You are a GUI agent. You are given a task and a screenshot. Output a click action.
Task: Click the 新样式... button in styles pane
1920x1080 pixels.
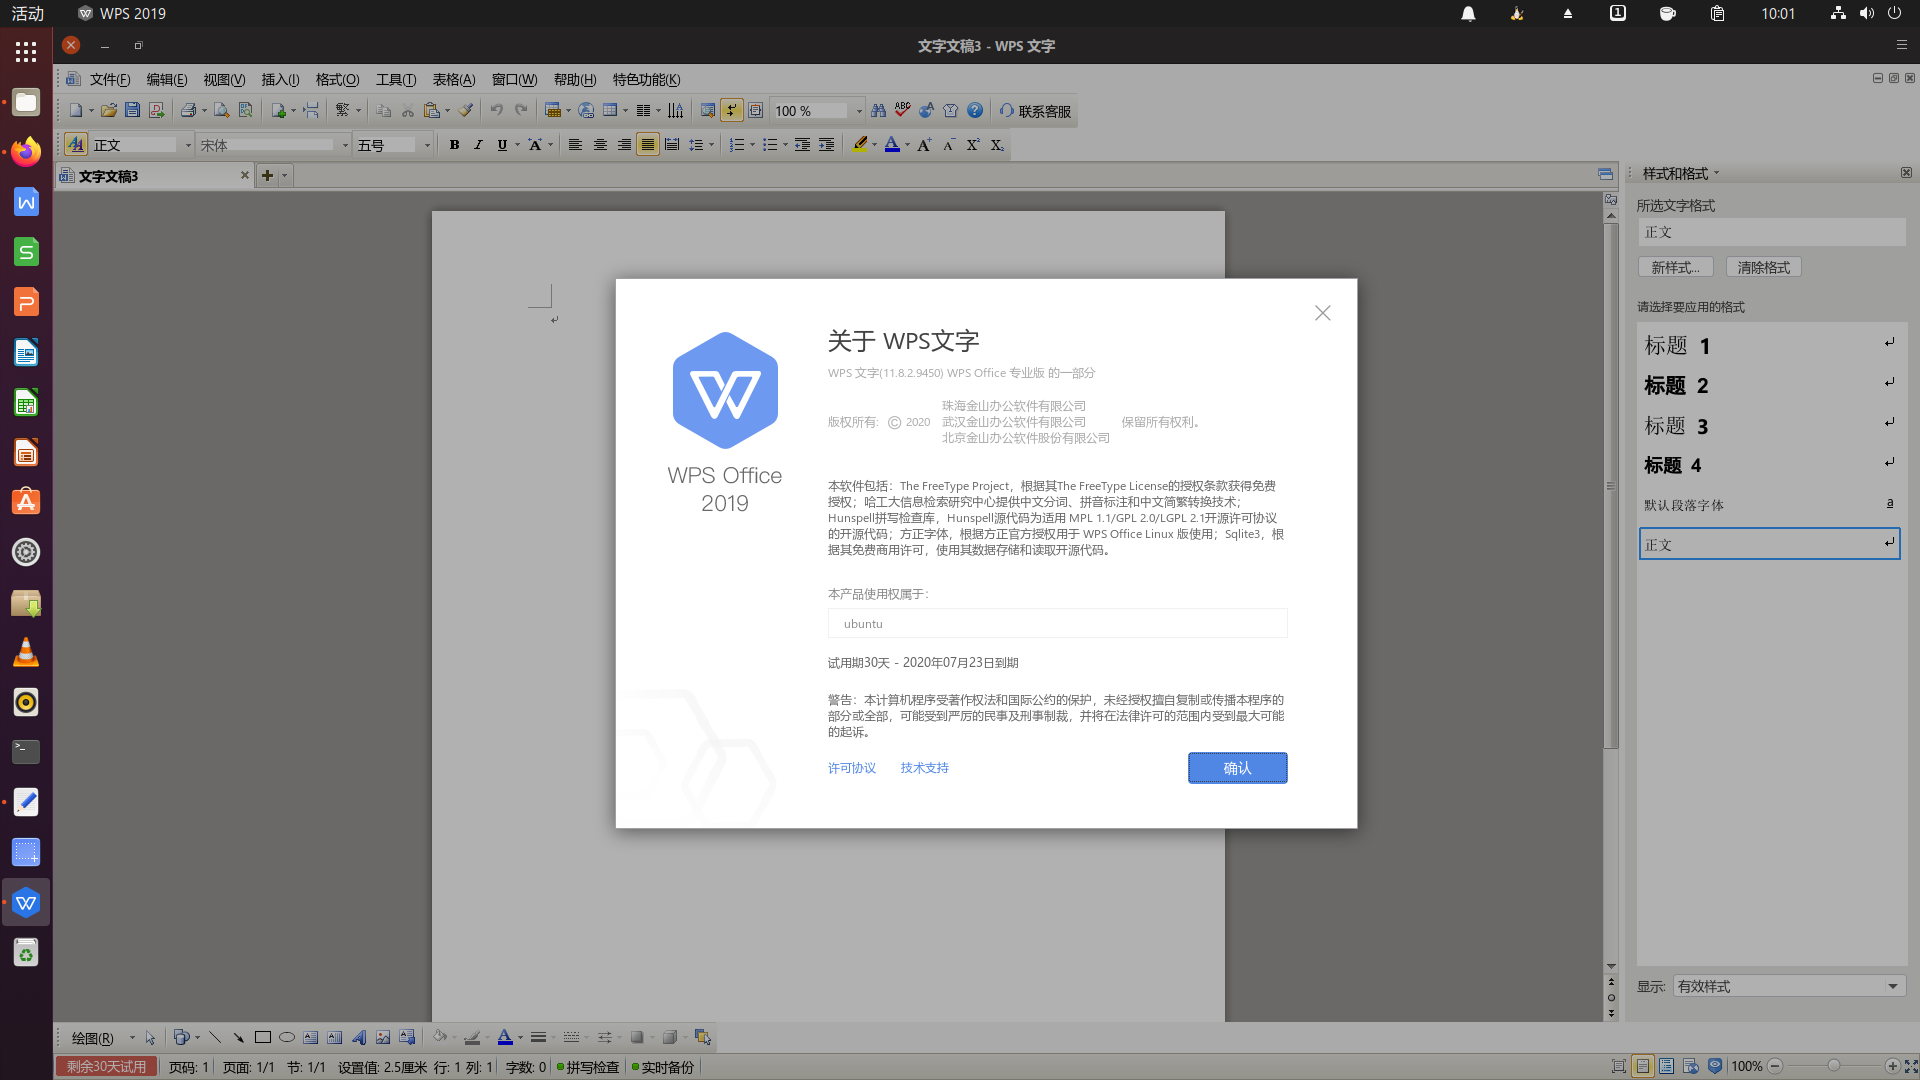point(1676,267)
